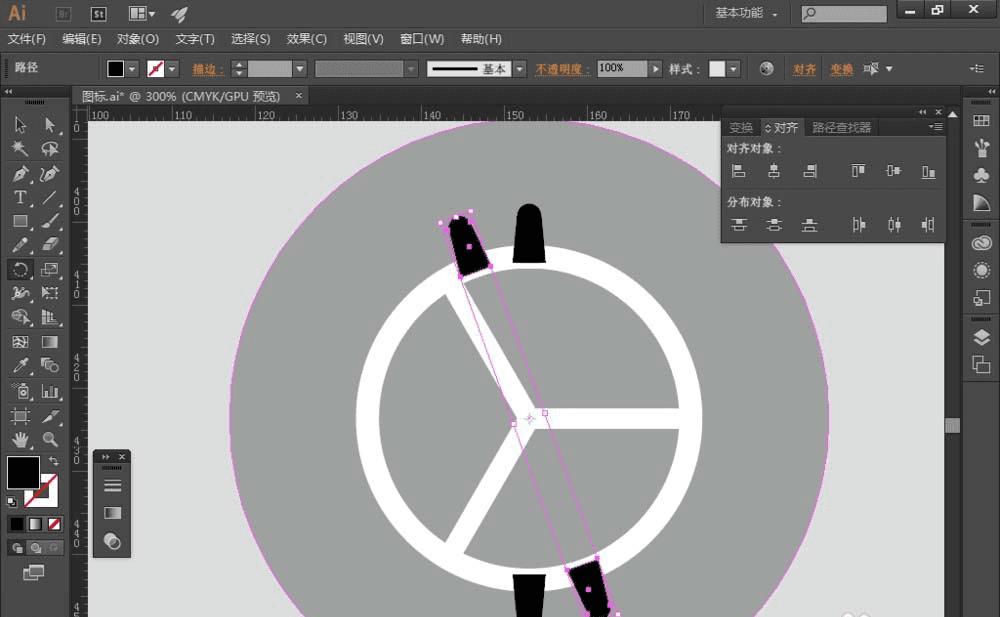1000x617 pixels.
Task: Select the Lasso tool
Action: (50, 149)
